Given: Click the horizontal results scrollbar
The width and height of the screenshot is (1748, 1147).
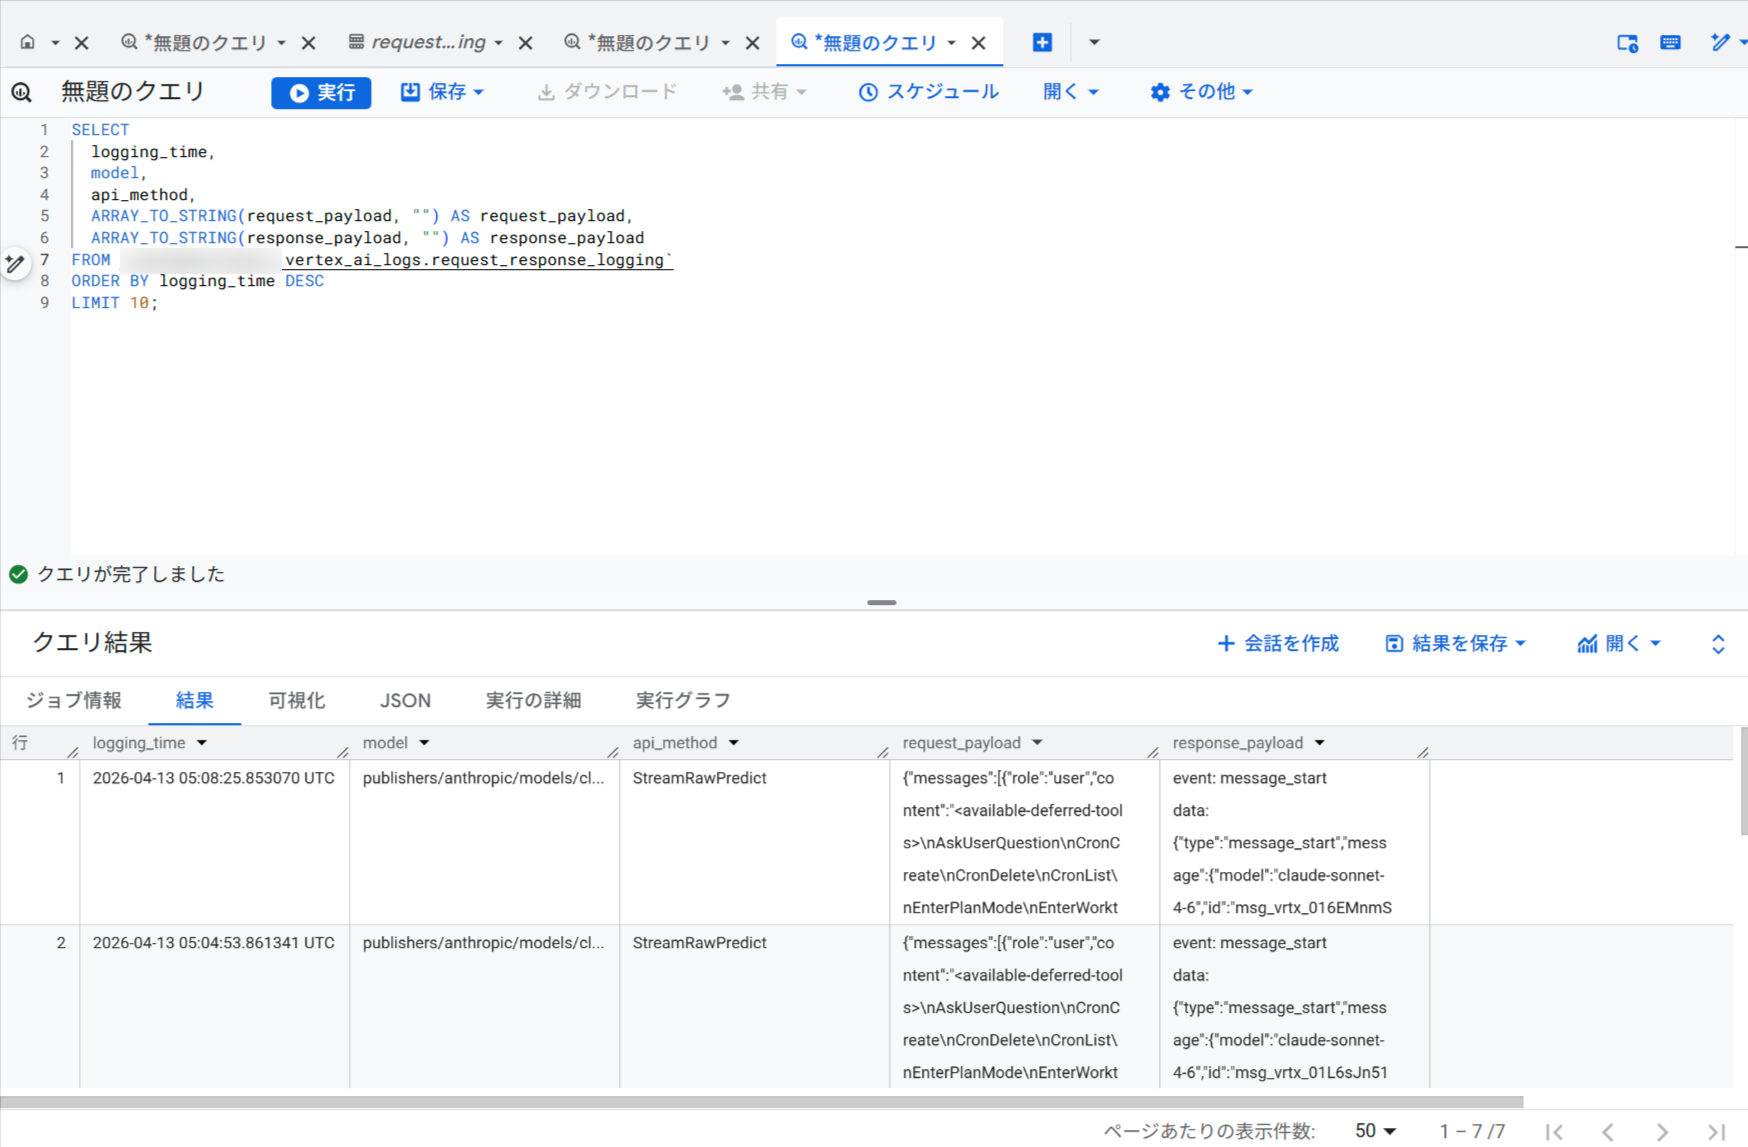Looking at the screenshot, I should [760, 1102].
